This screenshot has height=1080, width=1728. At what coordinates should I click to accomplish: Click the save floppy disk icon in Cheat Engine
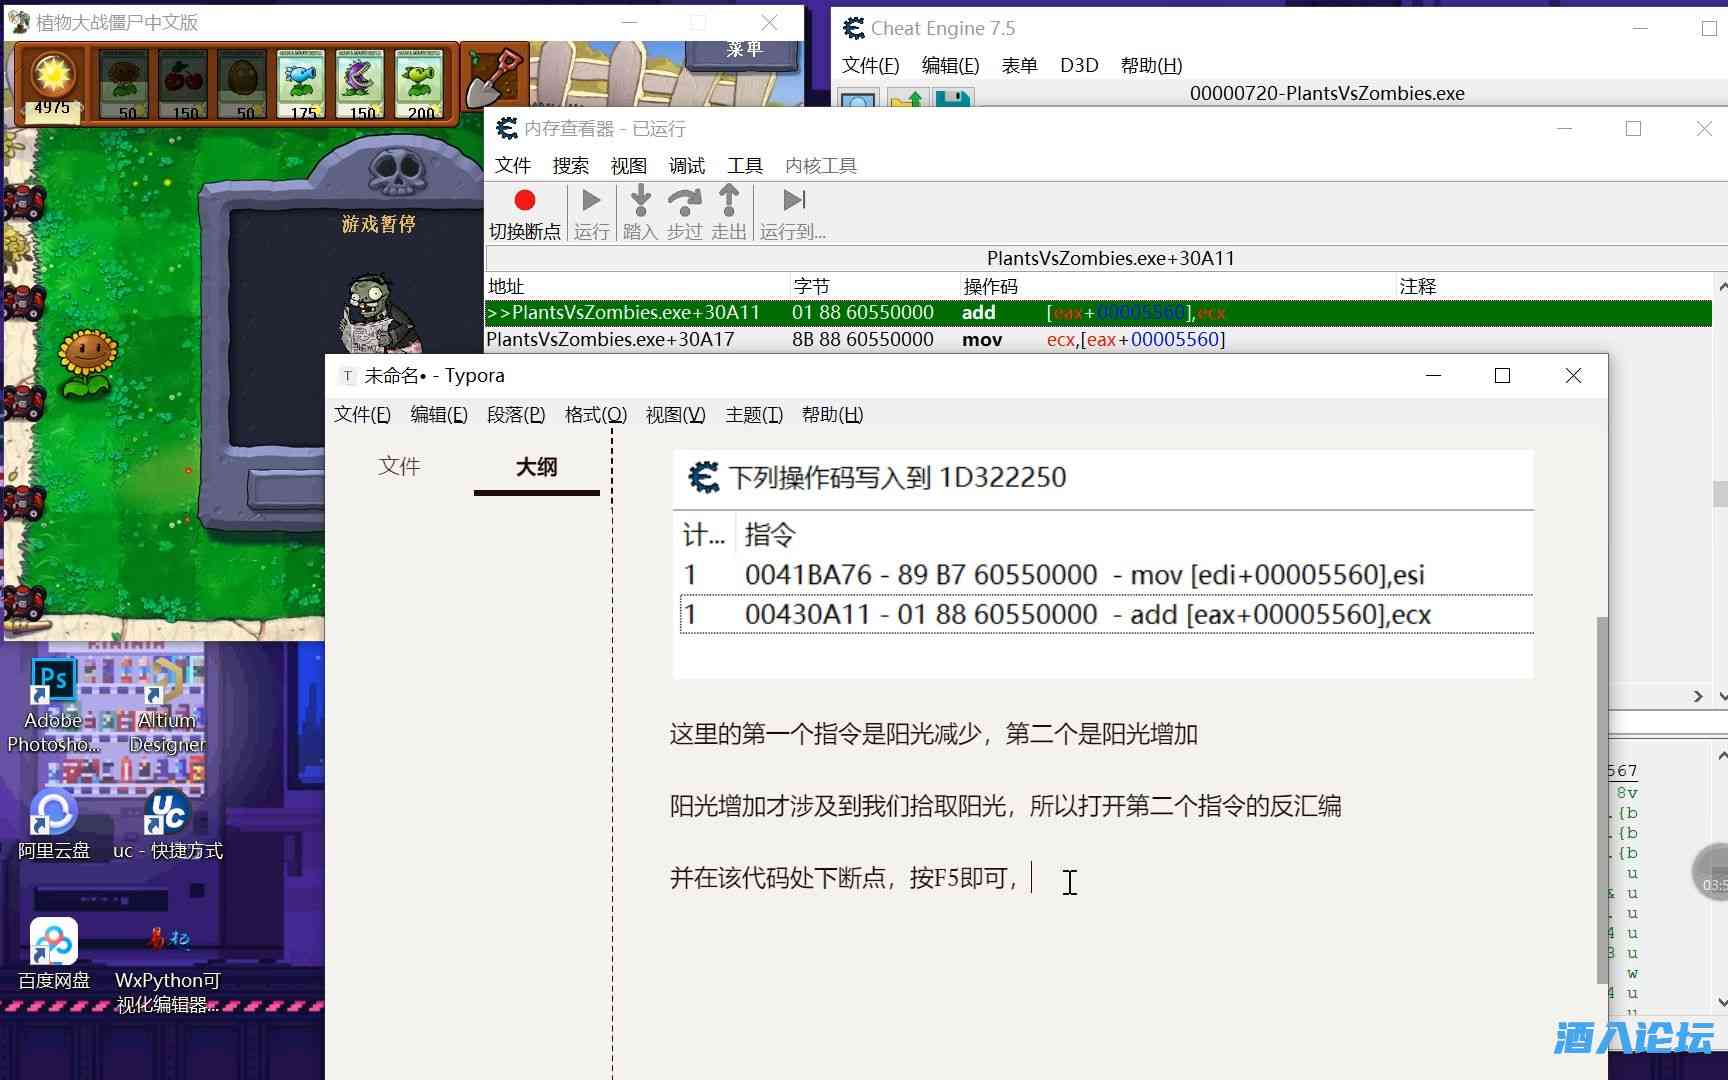coord(953,100)
